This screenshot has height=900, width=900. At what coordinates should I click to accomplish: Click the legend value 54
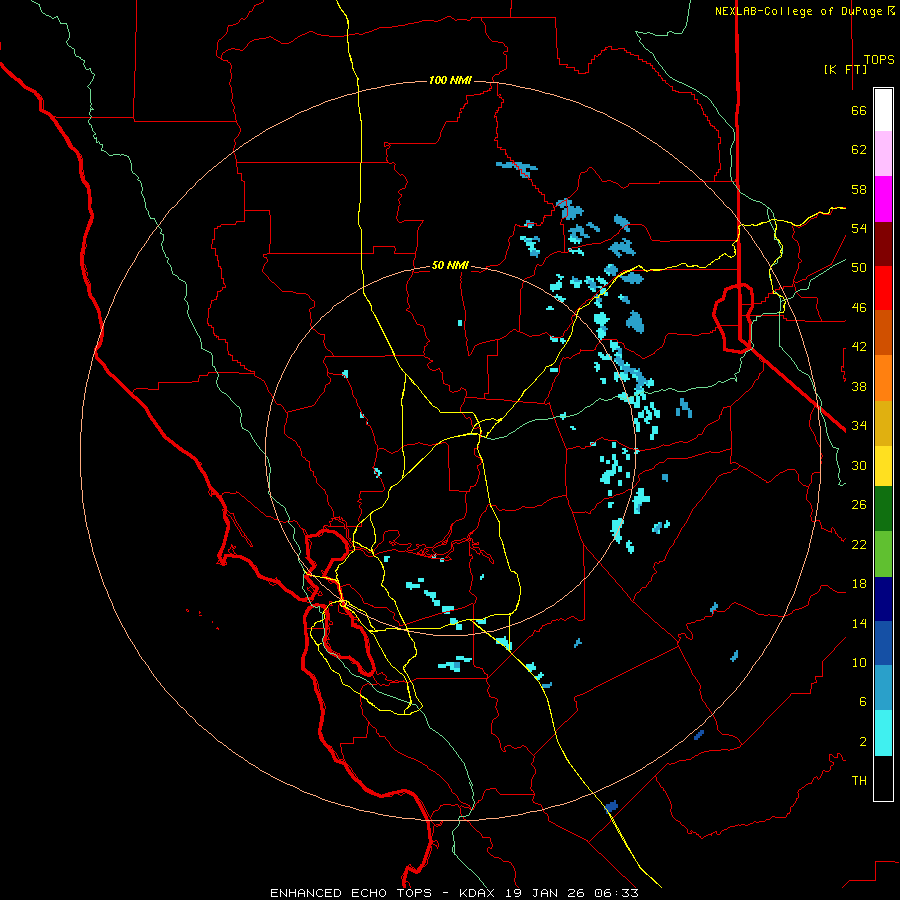point(859,228)
